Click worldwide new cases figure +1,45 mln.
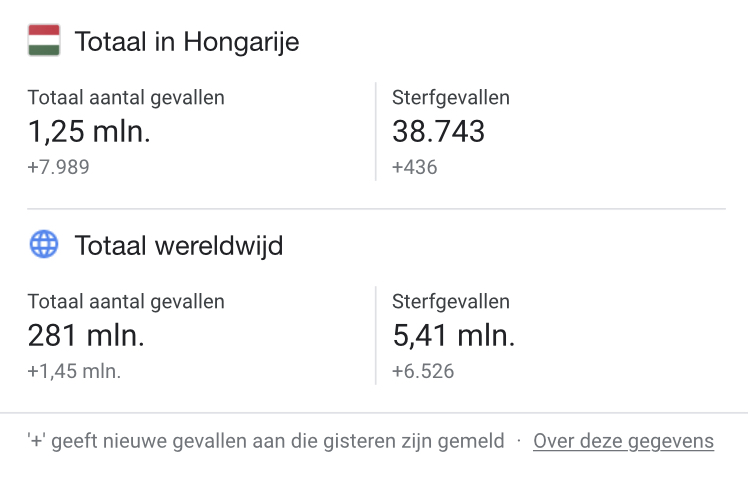 click(74, 371)
